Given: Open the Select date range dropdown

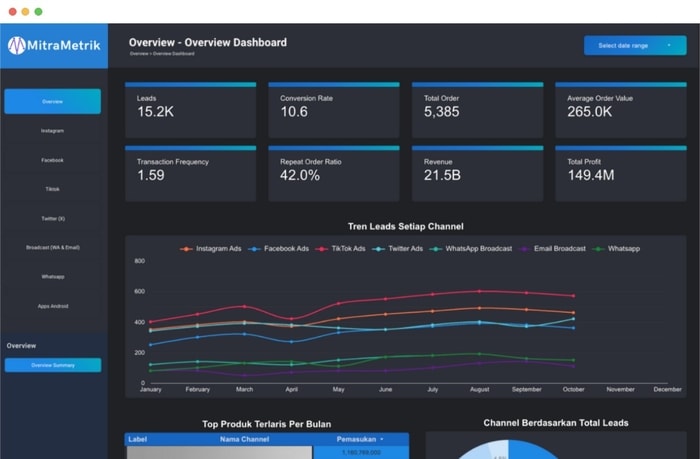Looking at the screenshot, I should (x=635, y=46).
